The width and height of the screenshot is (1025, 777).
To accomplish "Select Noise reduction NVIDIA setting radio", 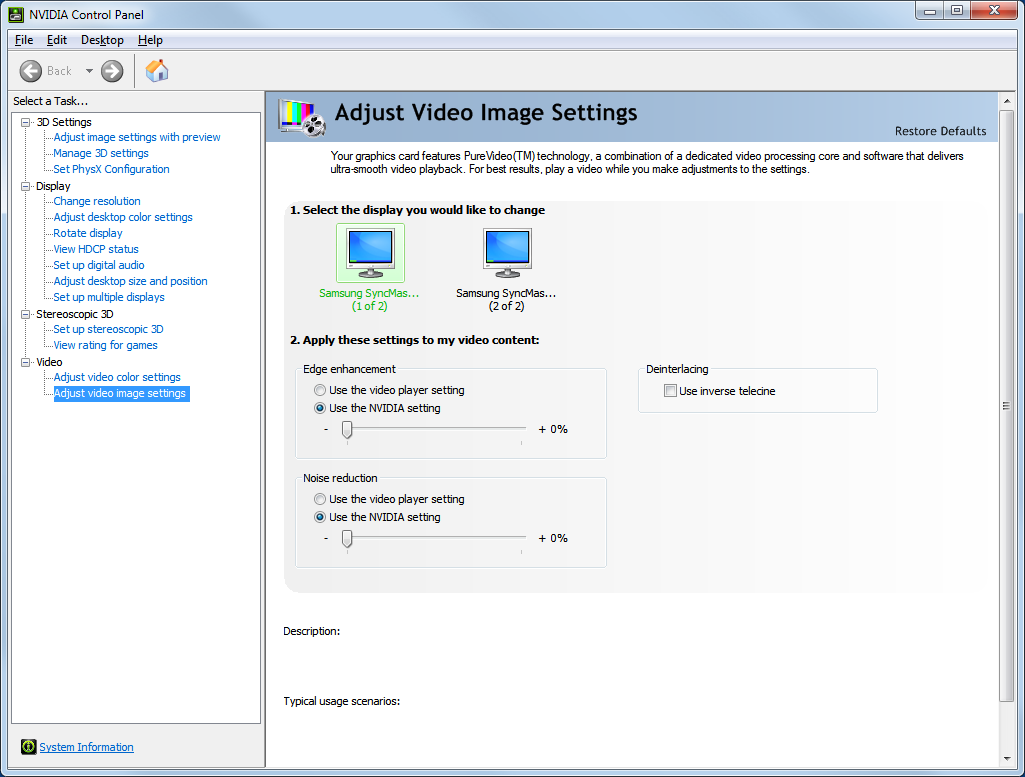I will pos(320,517).
